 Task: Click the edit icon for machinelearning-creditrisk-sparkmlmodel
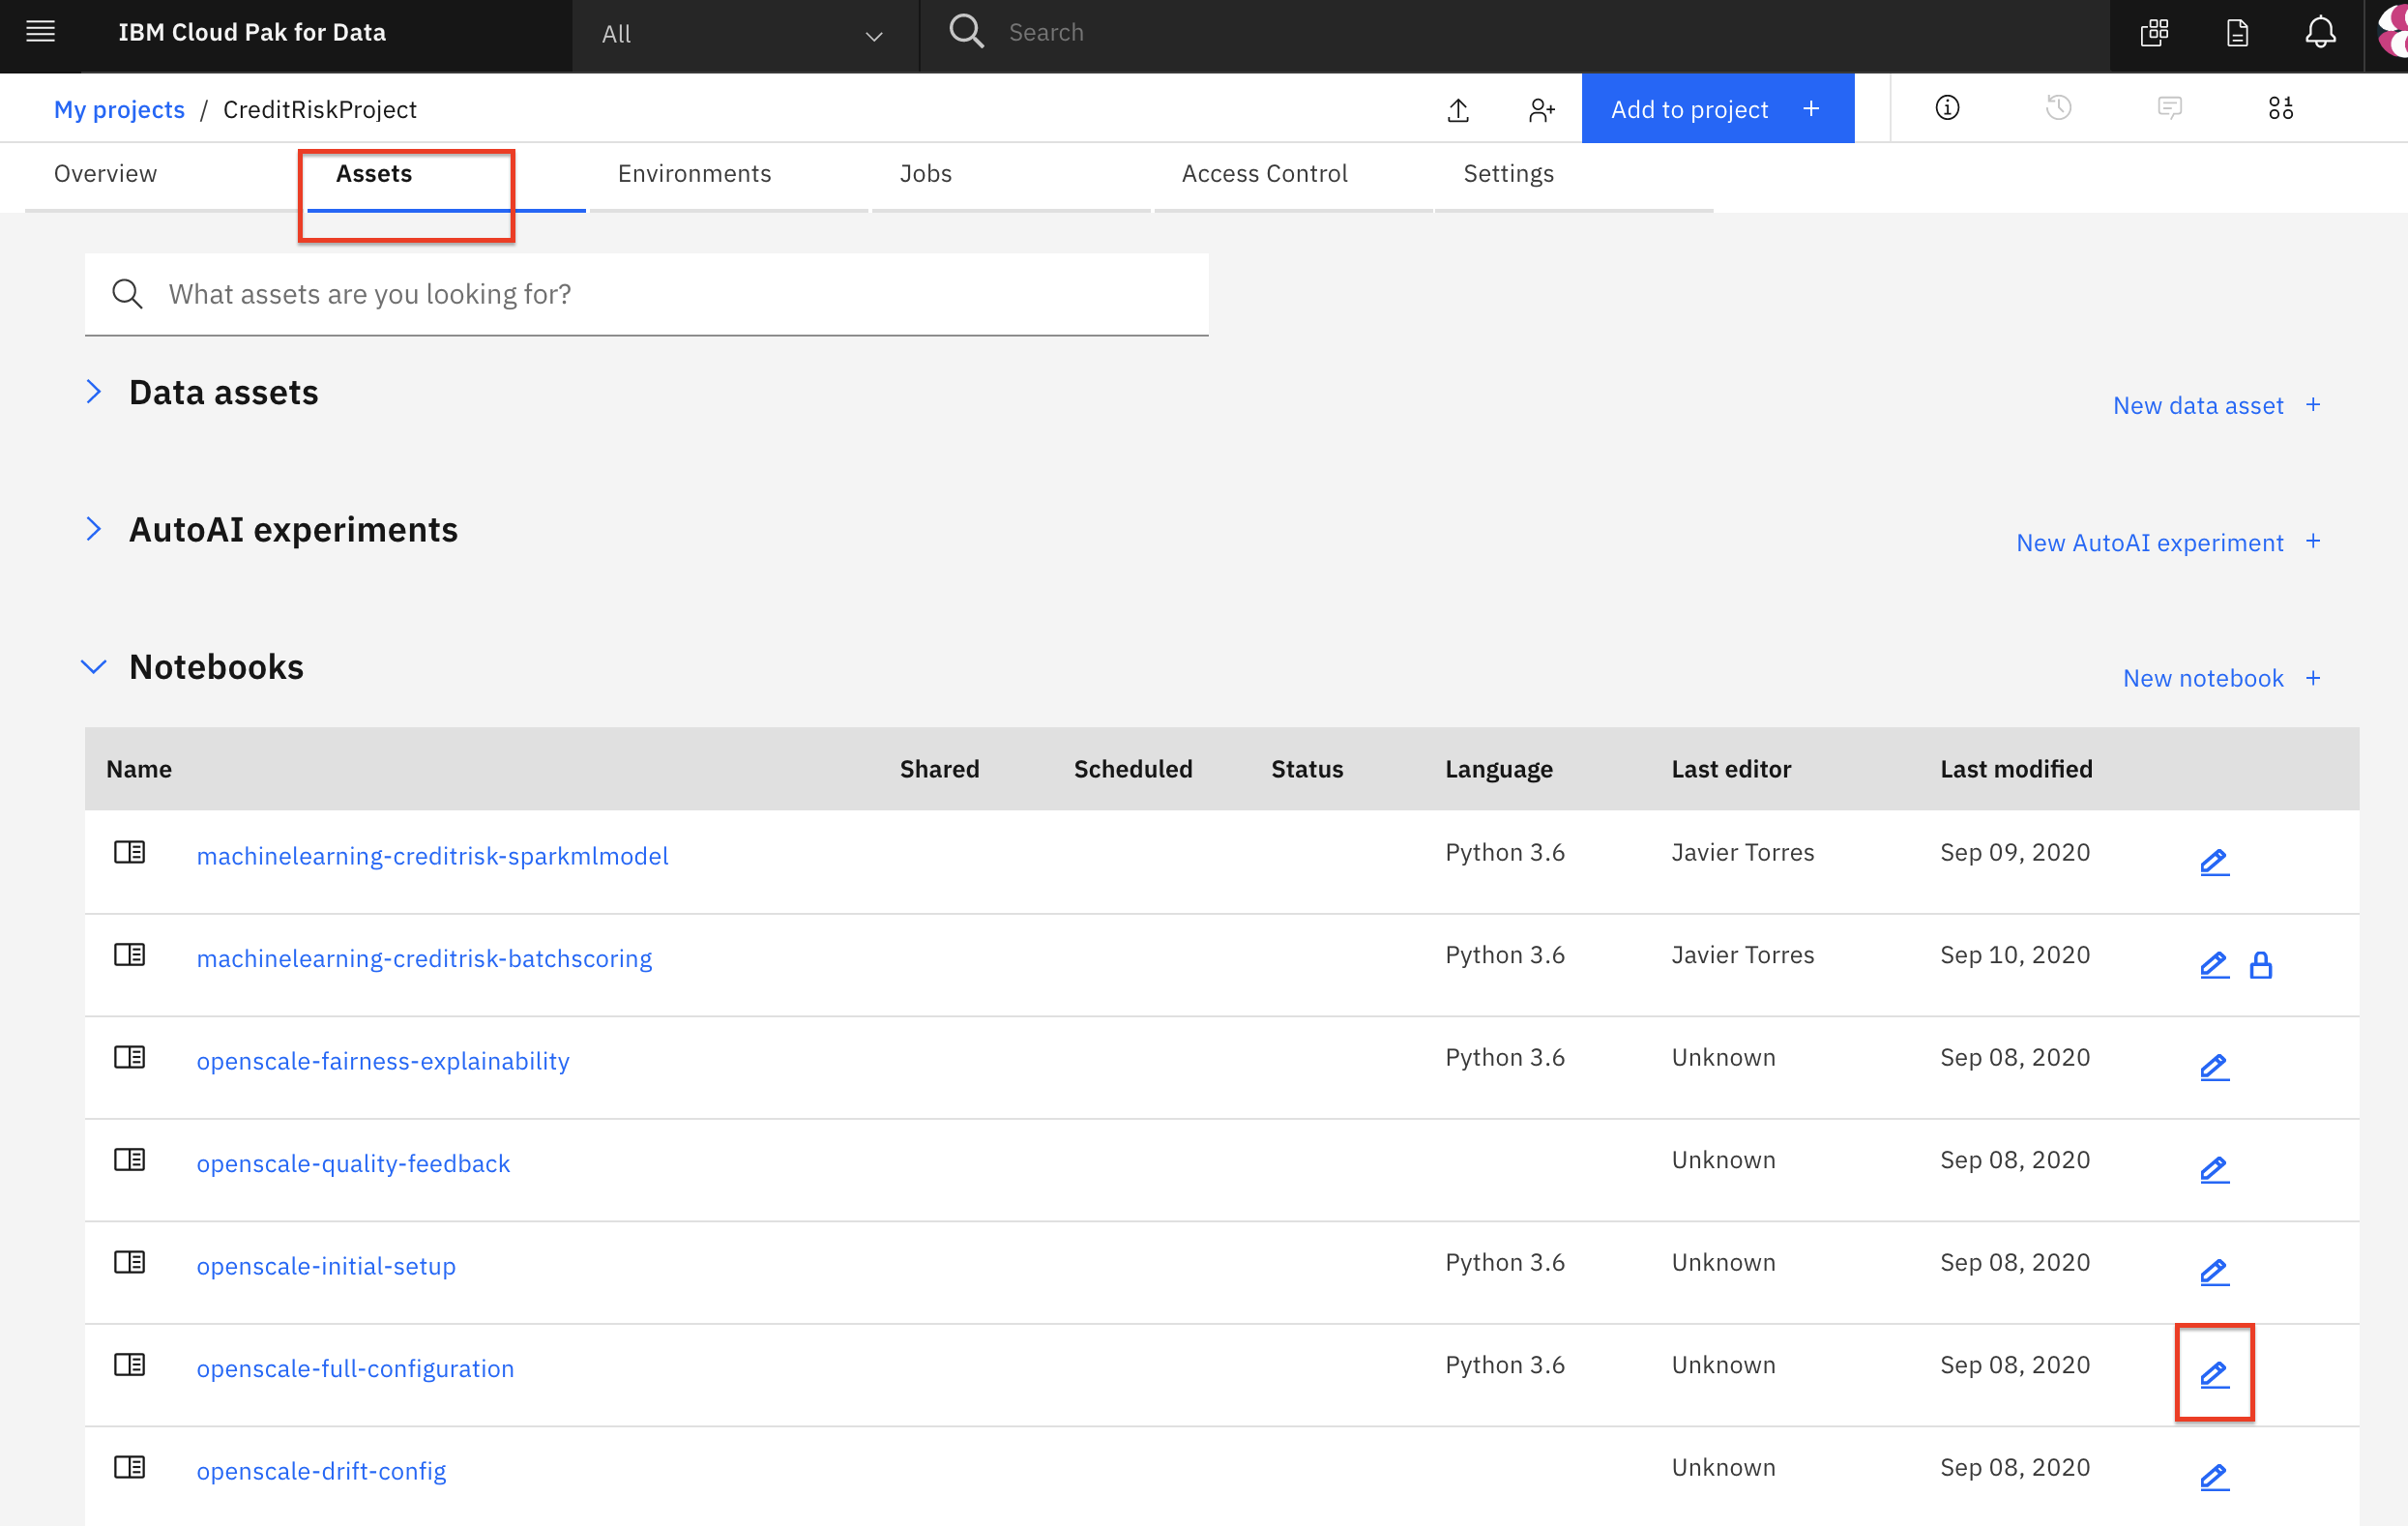pyautogui.click(x=2215, y=861)
